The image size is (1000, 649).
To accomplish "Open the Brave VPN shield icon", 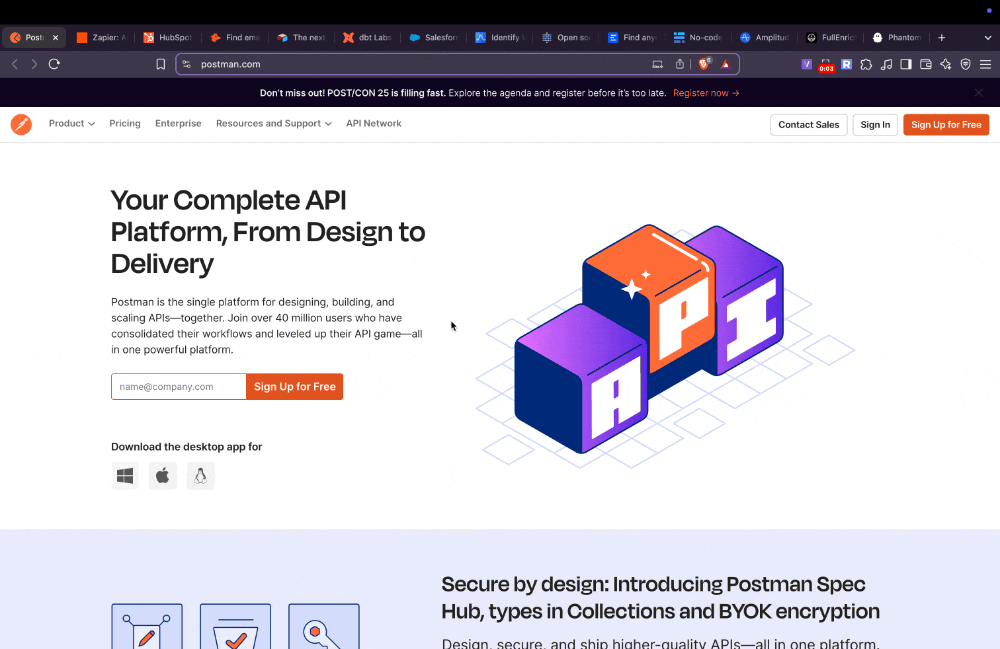I will coord(966,64).
